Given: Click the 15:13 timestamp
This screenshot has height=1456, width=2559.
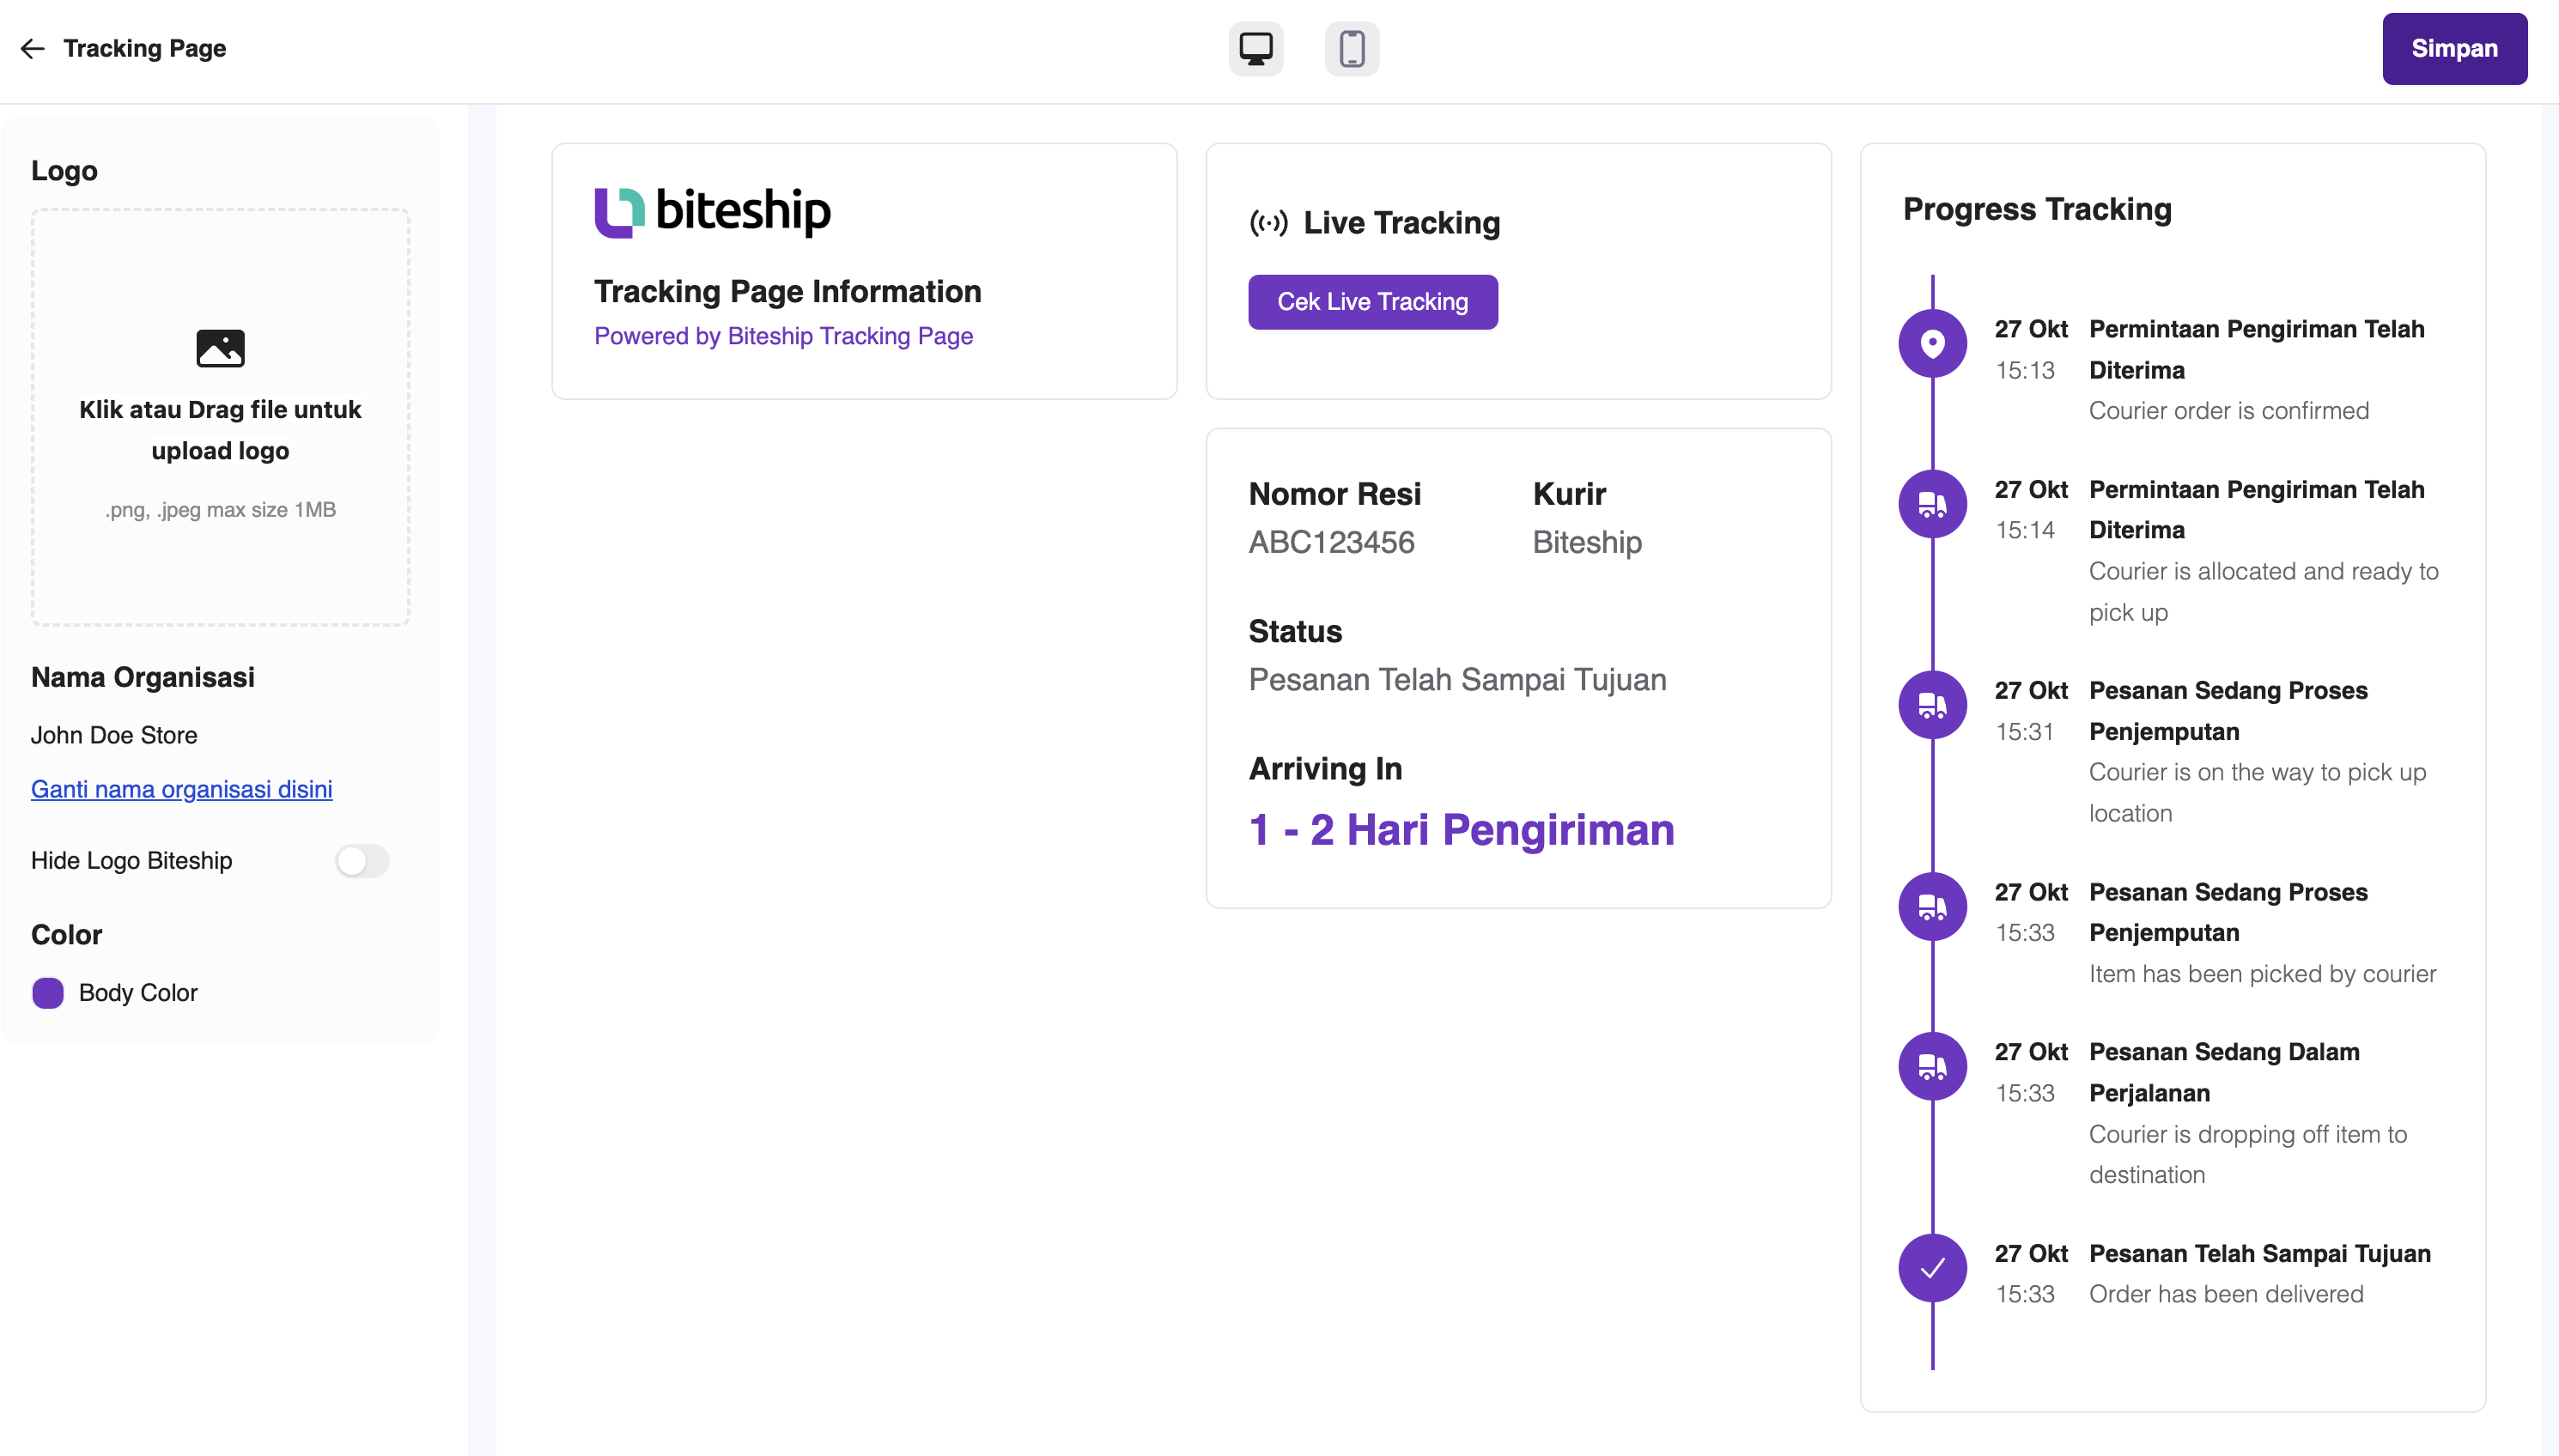Looking at the screenshot, I should 2025,371.
